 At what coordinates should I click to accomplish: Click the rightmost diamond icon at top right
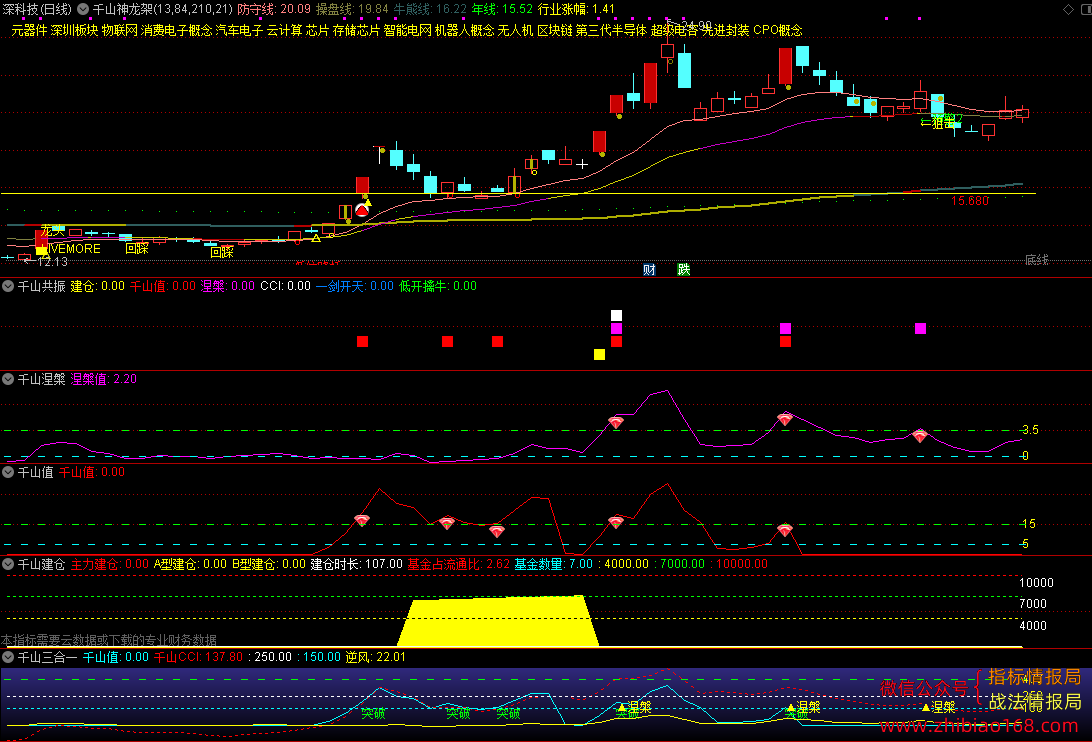(x=1085, y=9)
